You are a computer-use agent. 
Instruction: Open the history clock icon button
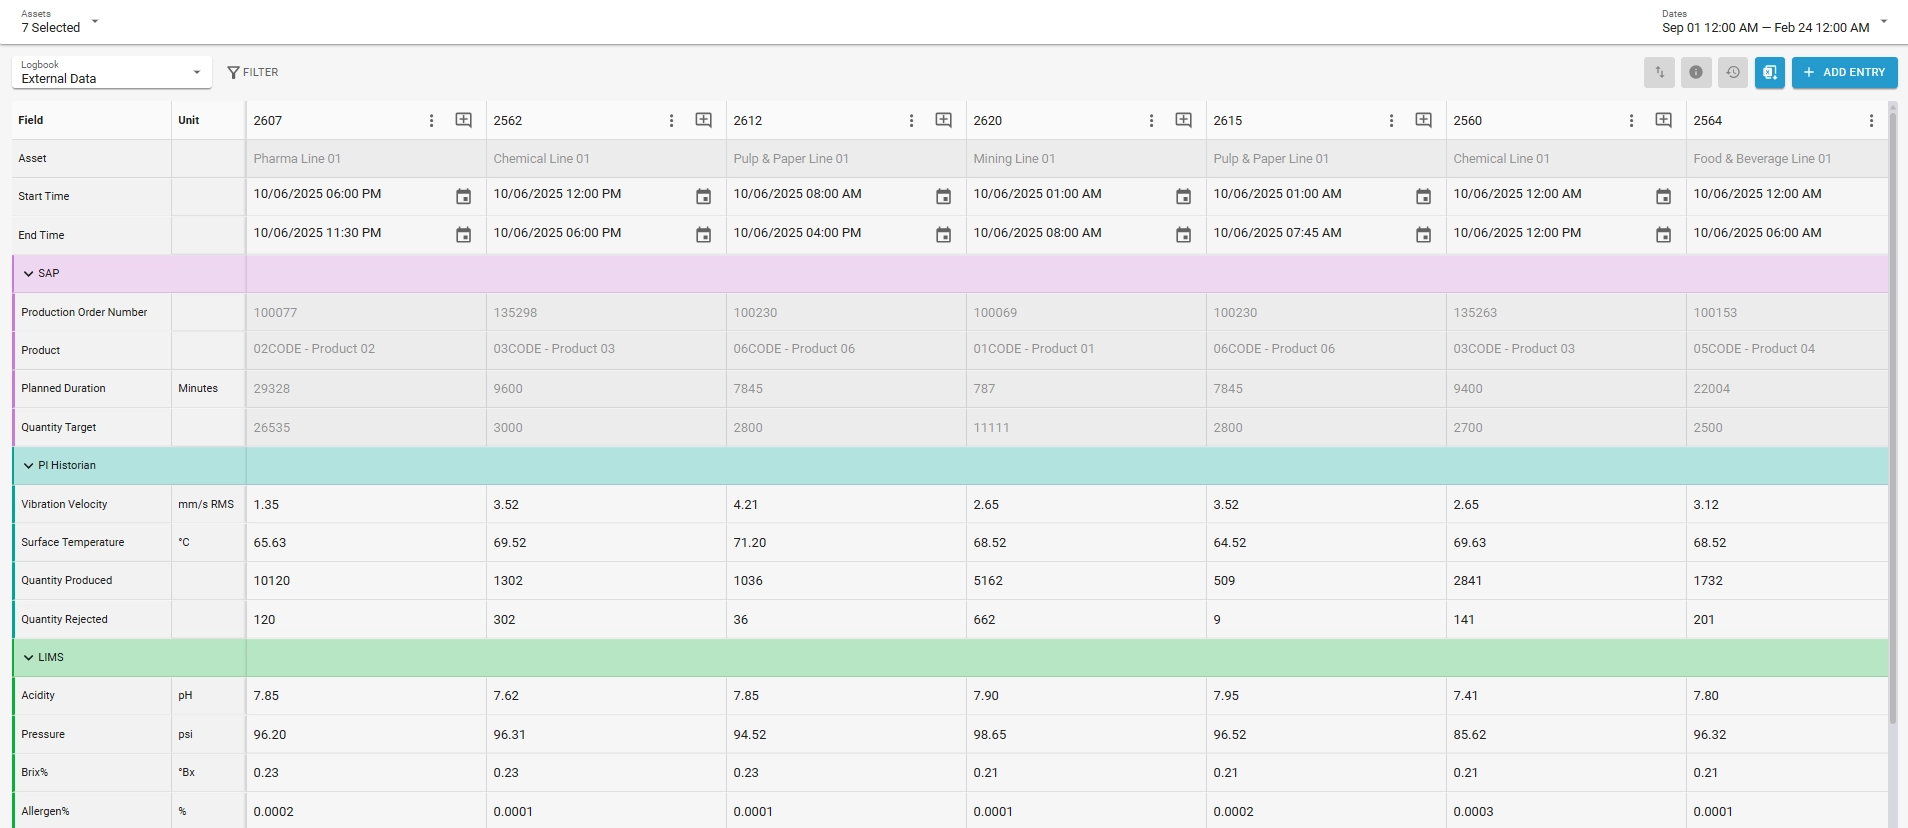[1733, 72]
